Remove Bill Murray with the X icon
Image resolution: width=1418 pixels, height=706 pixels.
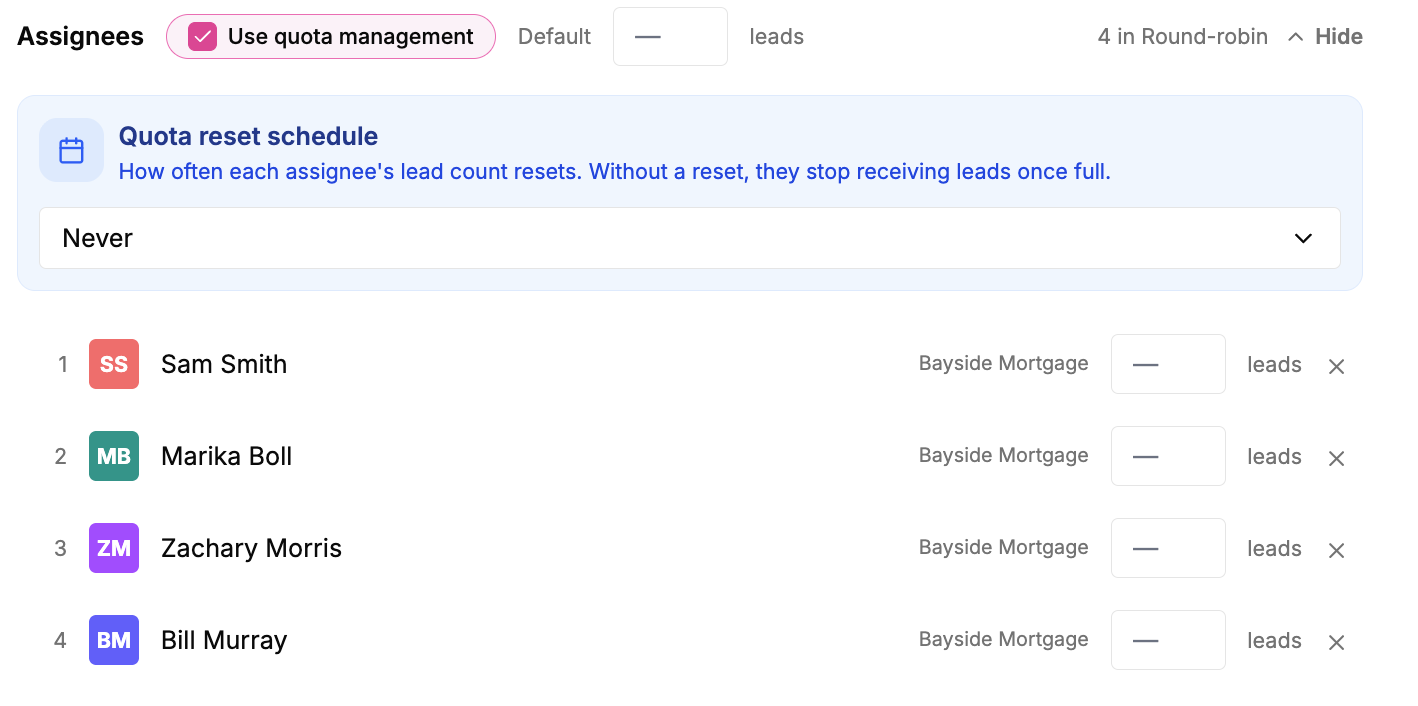pyautogui.click(x=1336, y=642)
